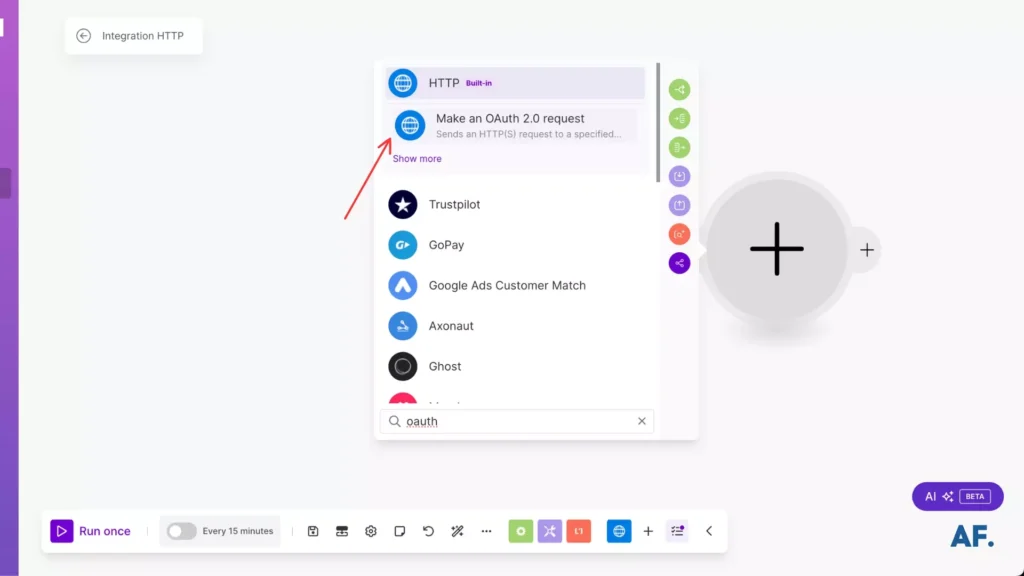This screenshot has width=1024, height=576.
Task: Click the purple download-tray side icon
Action: (679, 176)
